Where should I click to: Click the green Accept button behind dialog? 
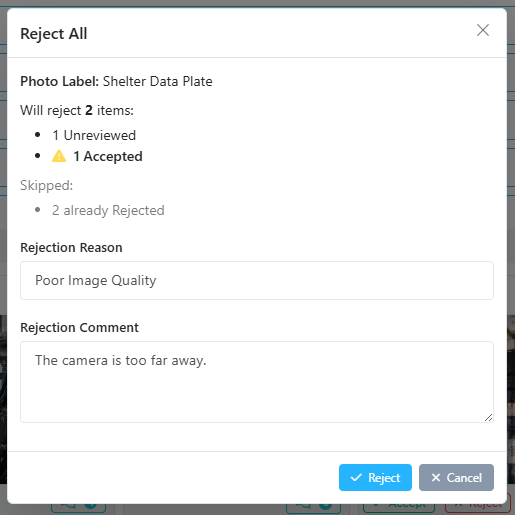pyautogui.click(x=399, y=507)
